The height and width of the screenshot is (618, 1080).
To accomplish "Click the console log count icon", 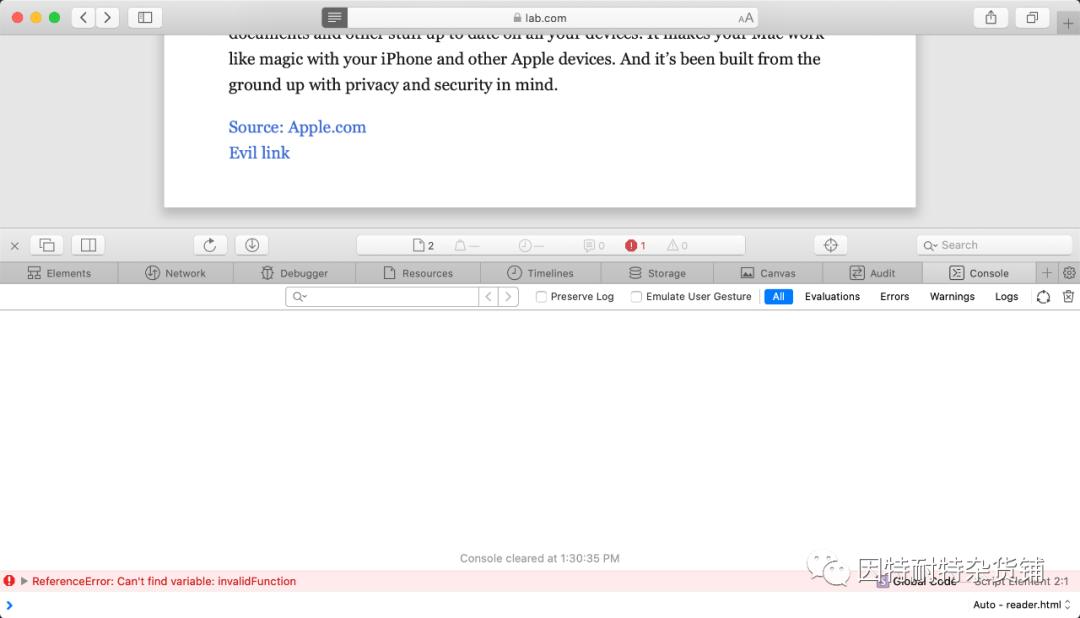I will 594,245.
